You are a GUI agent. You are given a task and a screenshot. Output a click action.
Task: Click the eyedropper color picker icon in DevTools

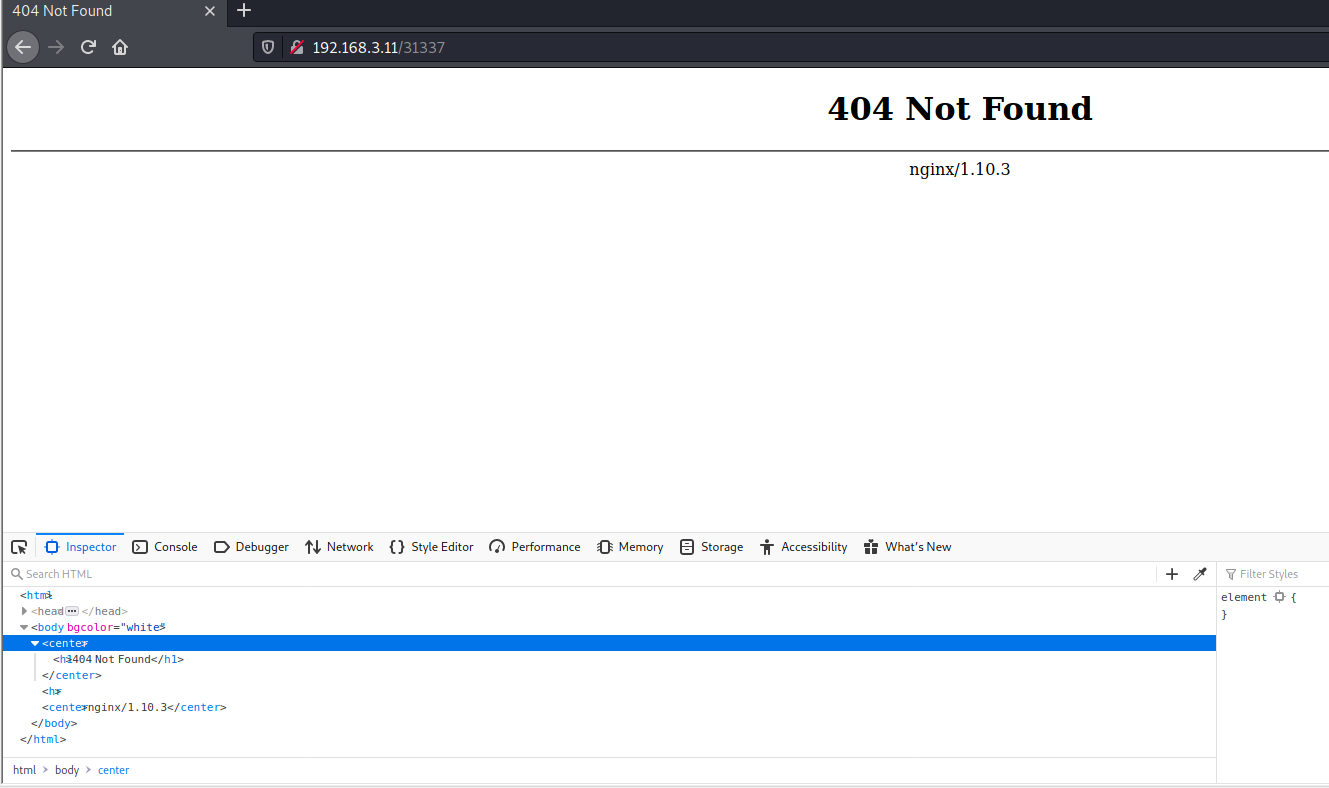[1199, 574]
